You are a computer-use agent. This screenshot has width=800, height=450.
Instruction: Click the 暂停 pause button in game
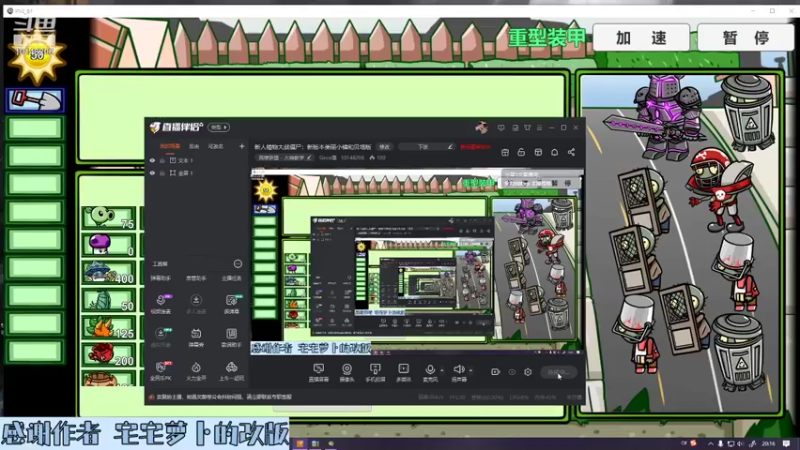click(745, 38)
